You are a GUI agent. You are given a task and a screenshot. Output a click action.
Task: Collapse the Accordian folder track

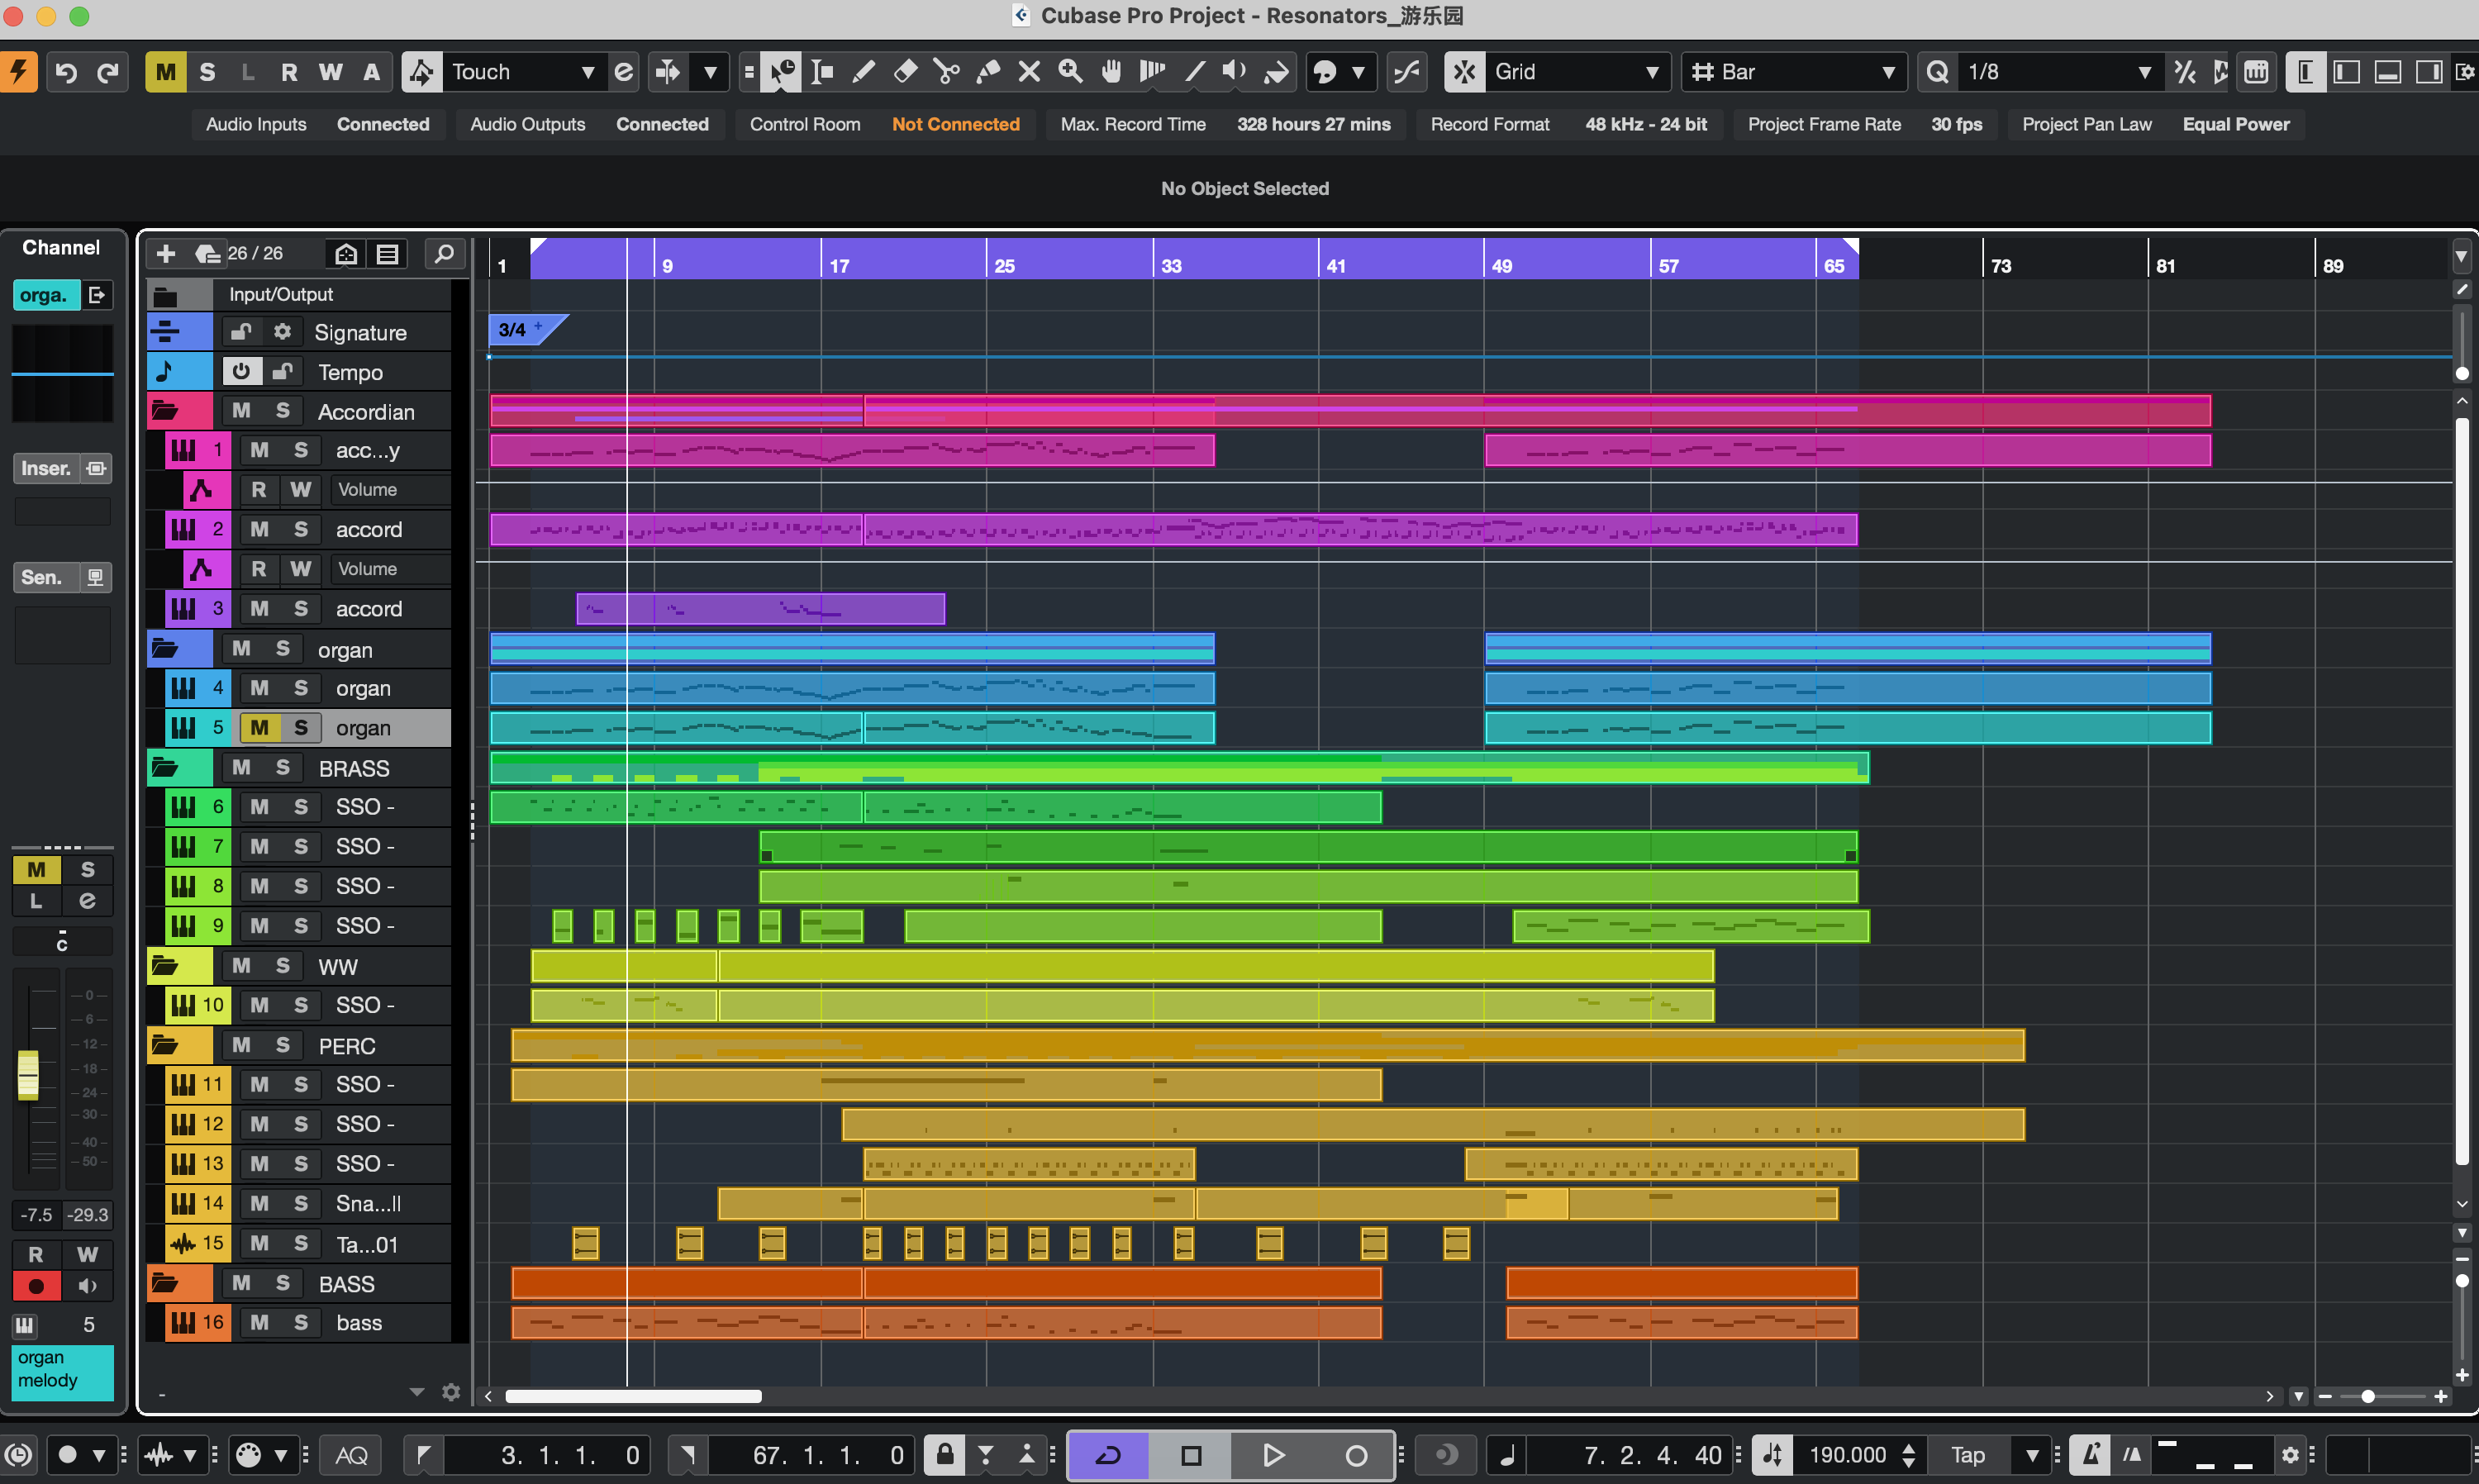(166, 411)
